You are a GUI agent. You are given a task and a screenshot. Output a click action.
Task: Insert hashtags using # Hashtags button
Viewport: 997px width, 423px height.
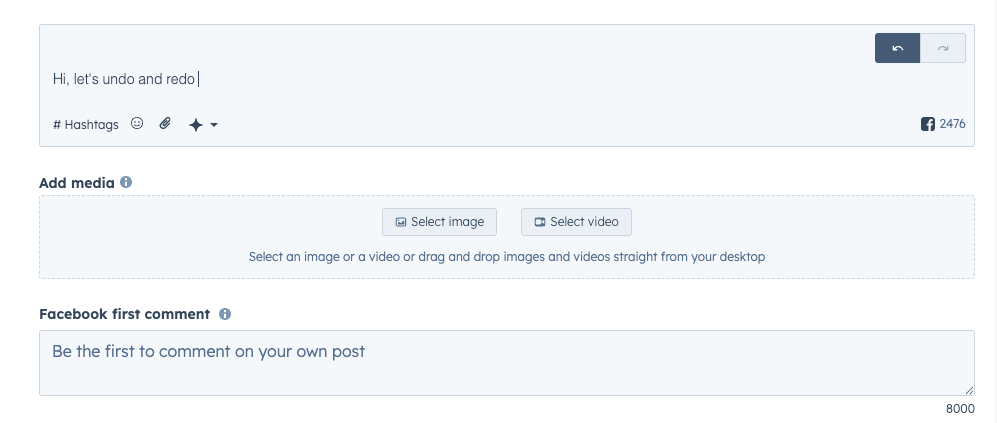[x=86, y=125]
